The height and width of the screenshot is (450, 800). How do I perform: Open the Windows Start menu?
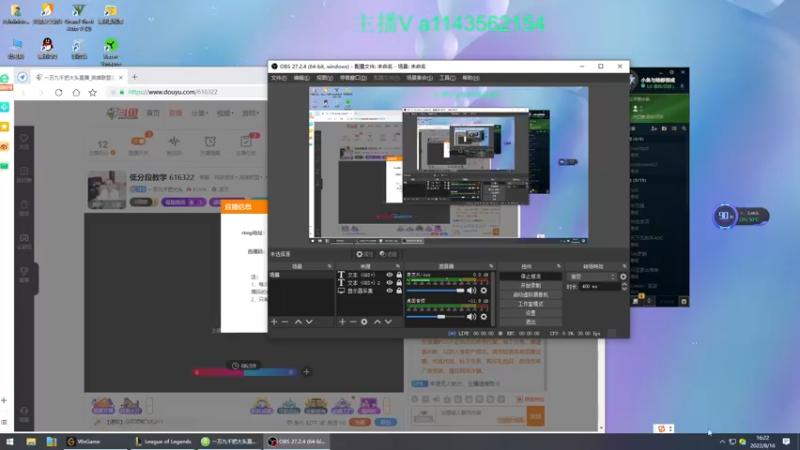[10, 441]
